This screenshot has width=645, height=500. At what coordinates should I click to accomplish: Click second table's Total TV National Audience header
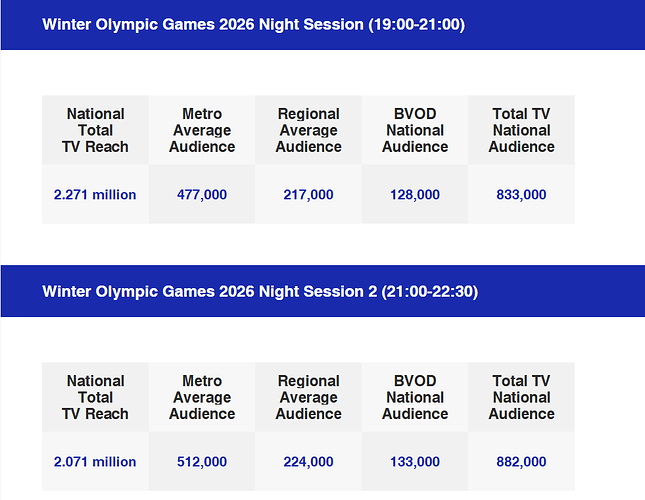(x=521, y=397)
